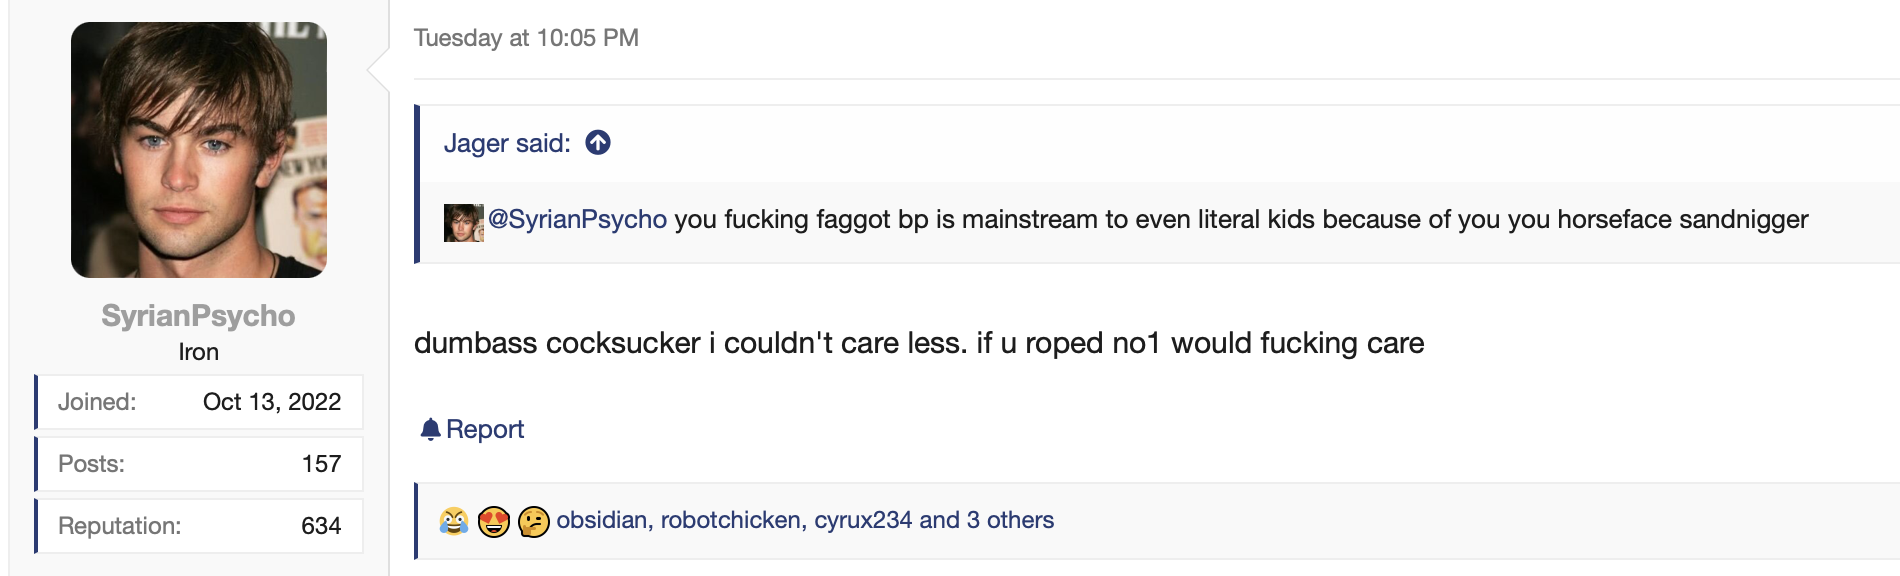
Task: Click the @SyrianPsycho mention in the quote
Action: coord(577,220)
